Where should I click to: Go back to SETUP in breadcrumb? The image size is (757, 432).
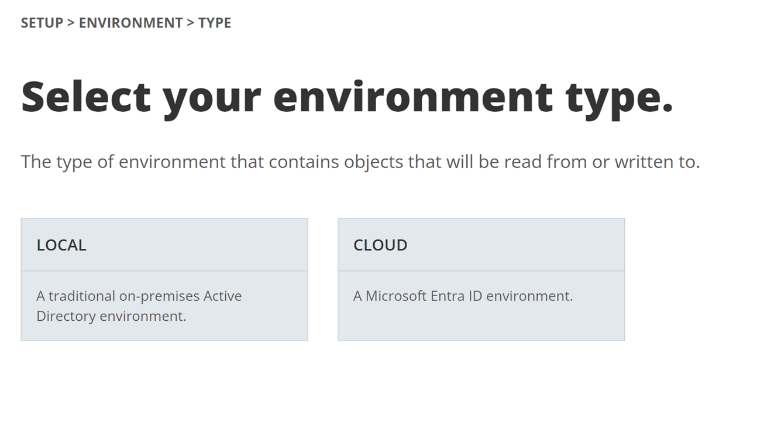[x=42, y=23]
